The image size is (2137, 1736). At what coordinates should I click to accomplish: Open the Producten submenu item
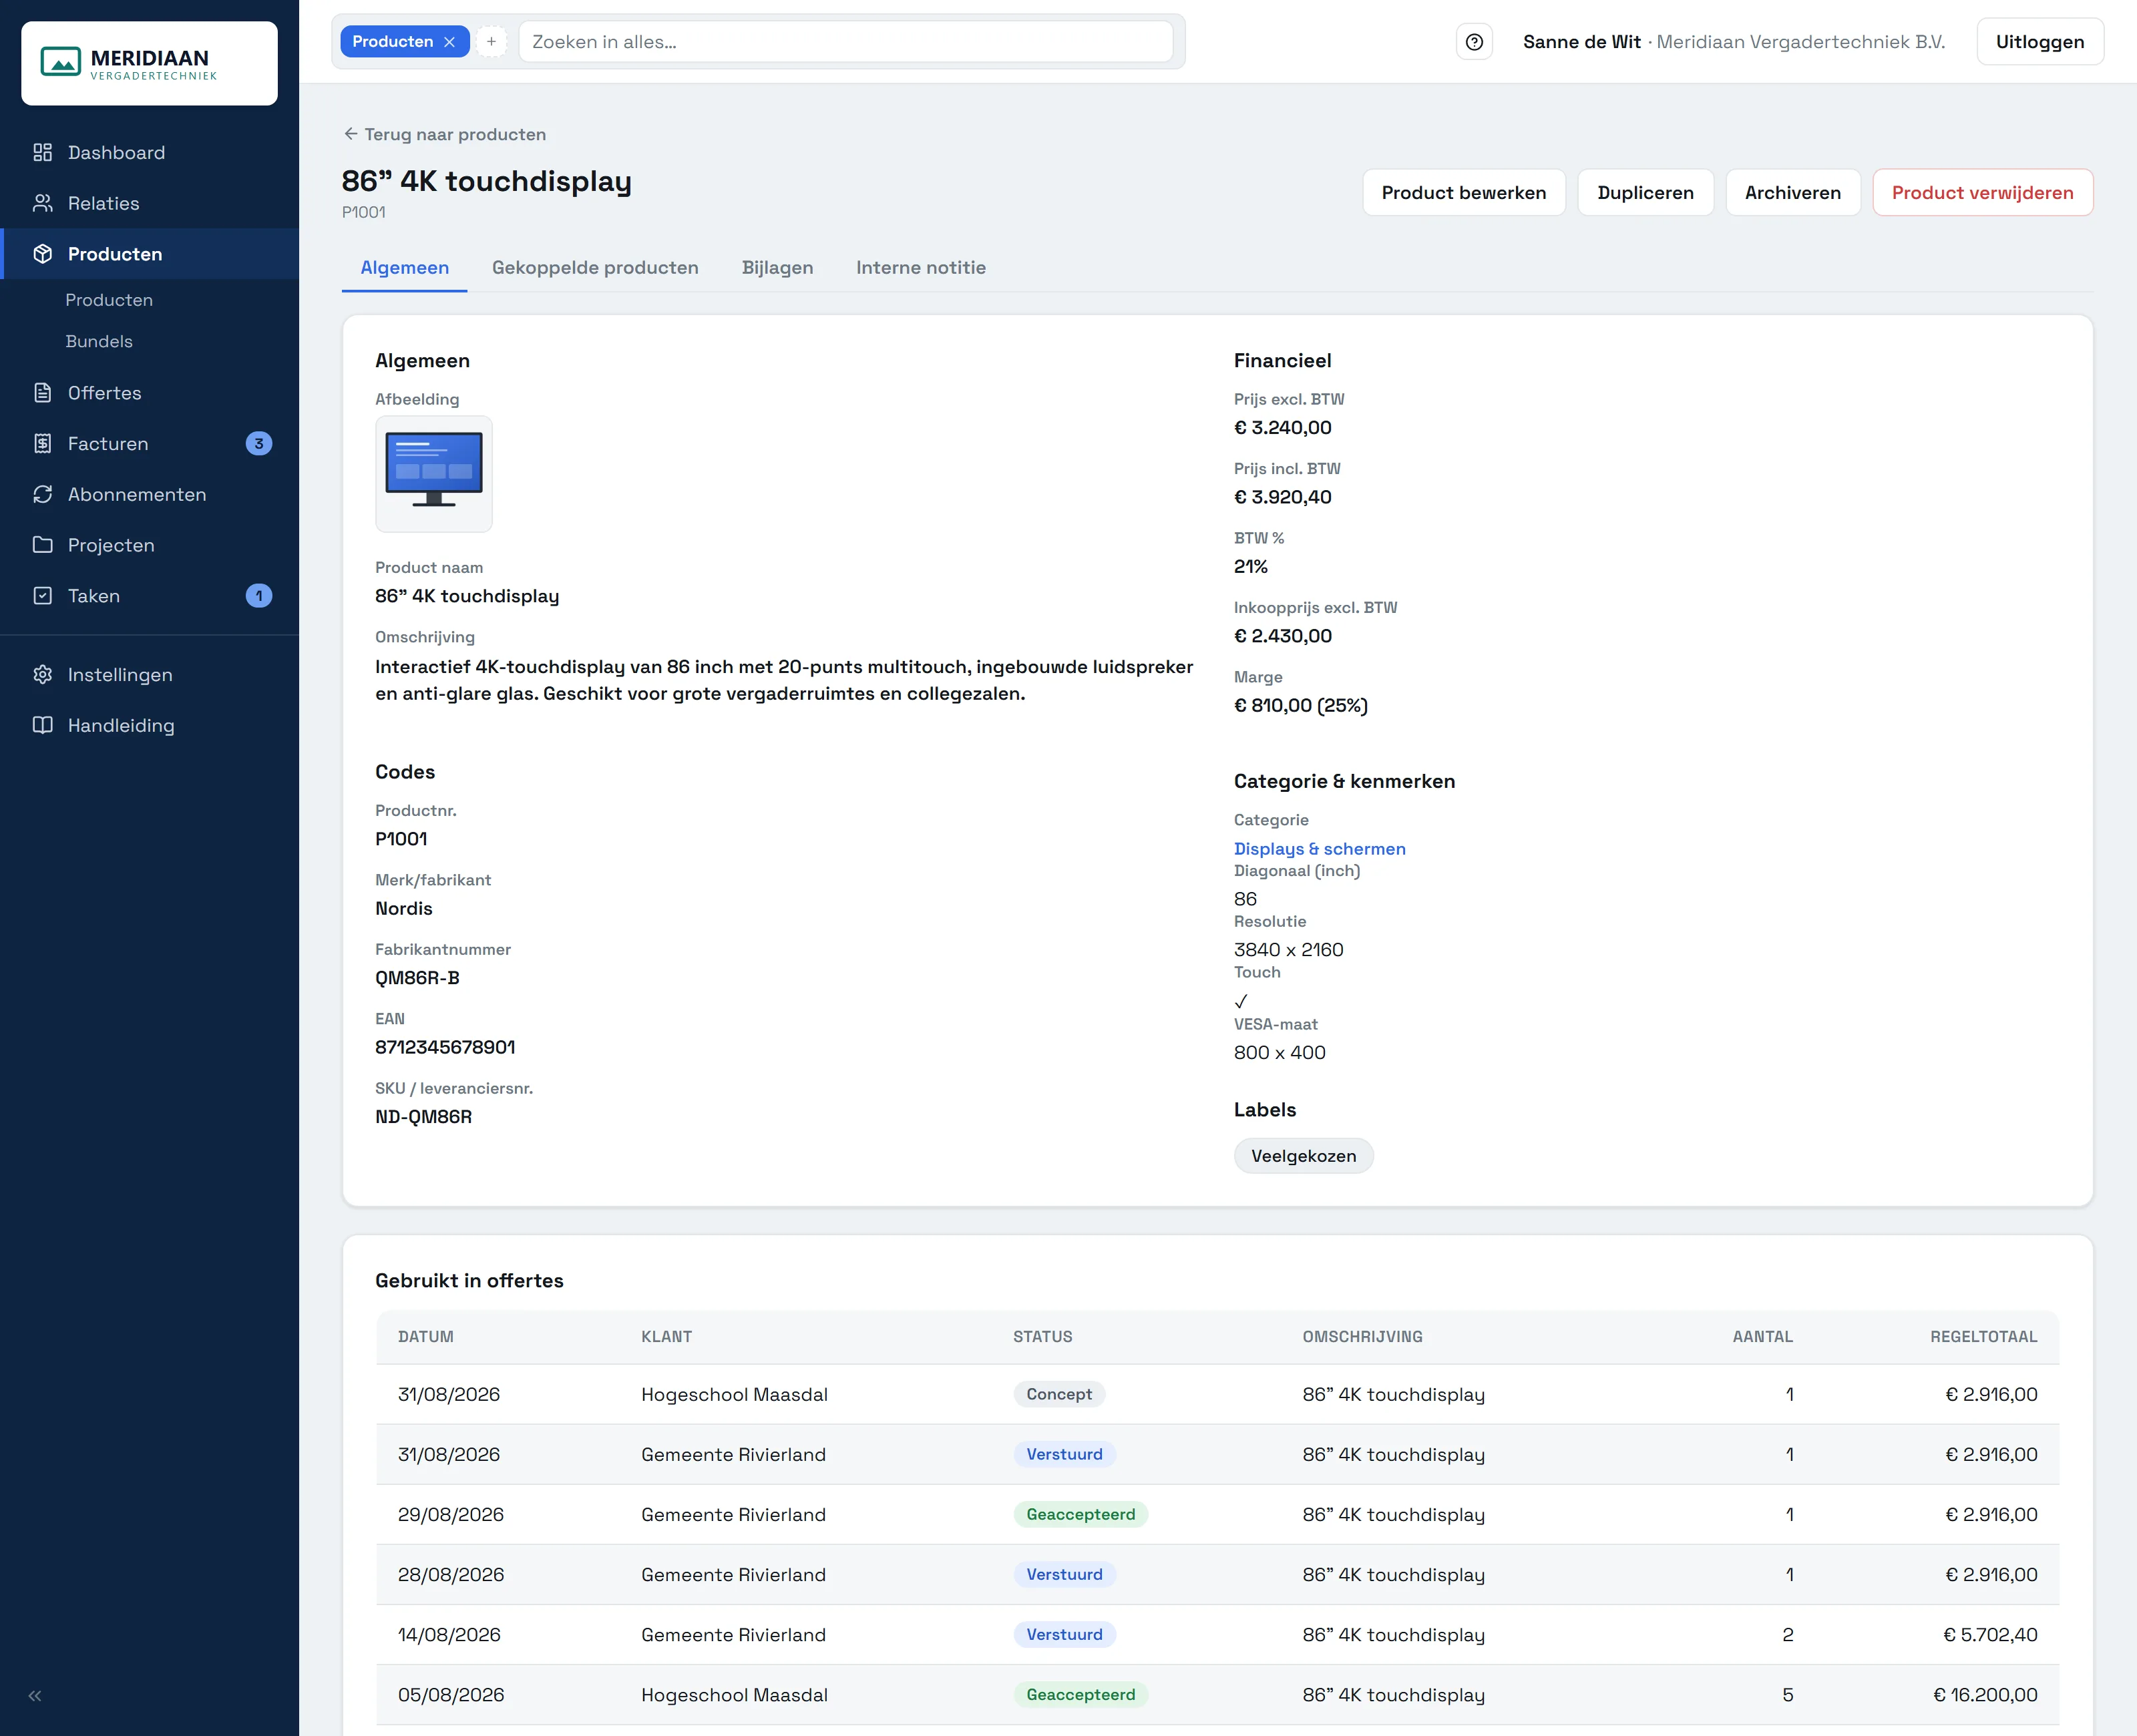click(109, 300)
